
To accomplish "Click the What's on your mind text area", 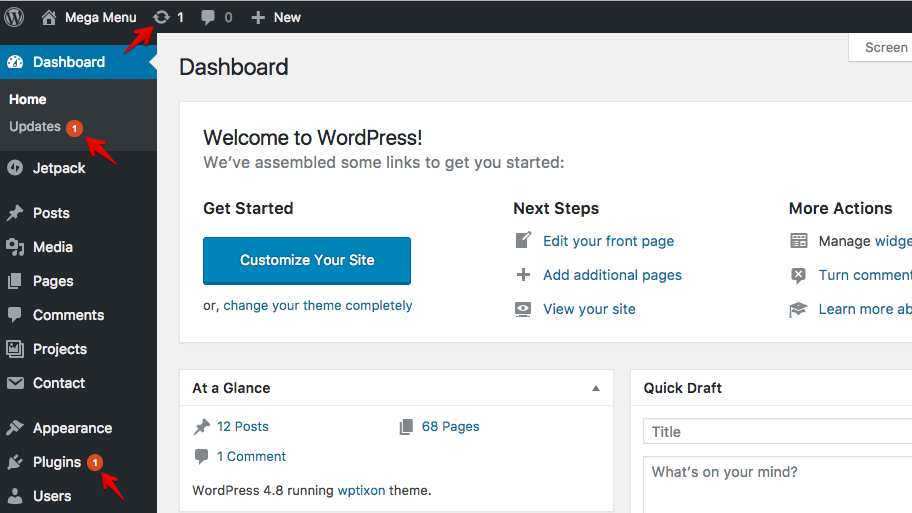I will tap(778, 484).
